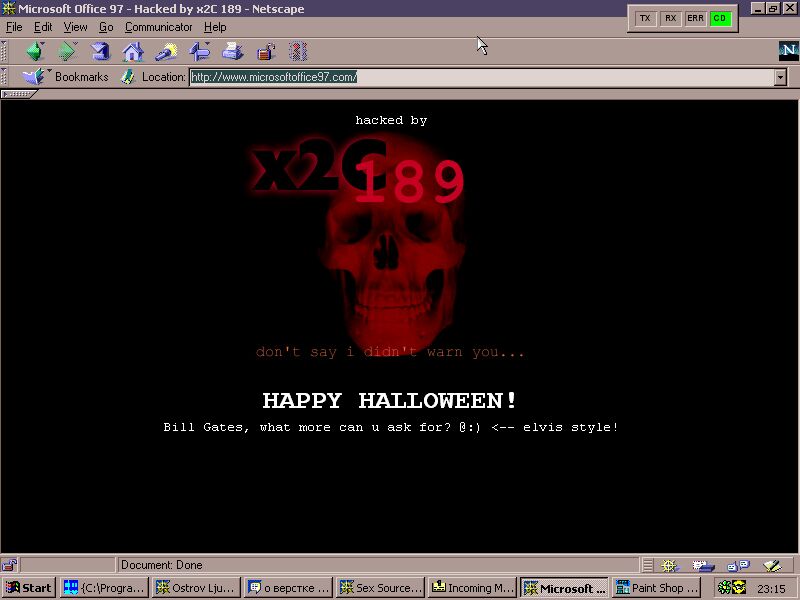Screen dimensions: 800x600
Task: Click the Netscape N logo
Action: point(788,51)
